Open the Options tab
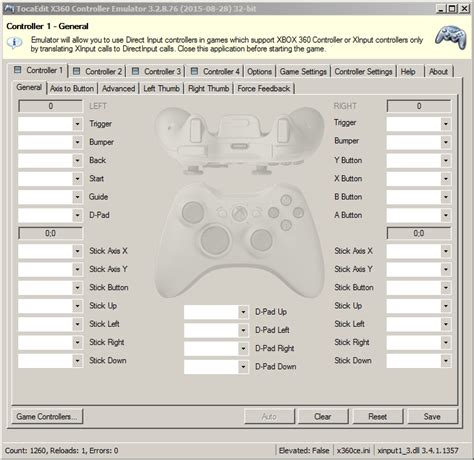Screen dimensions: 474x460 [259, 71]
